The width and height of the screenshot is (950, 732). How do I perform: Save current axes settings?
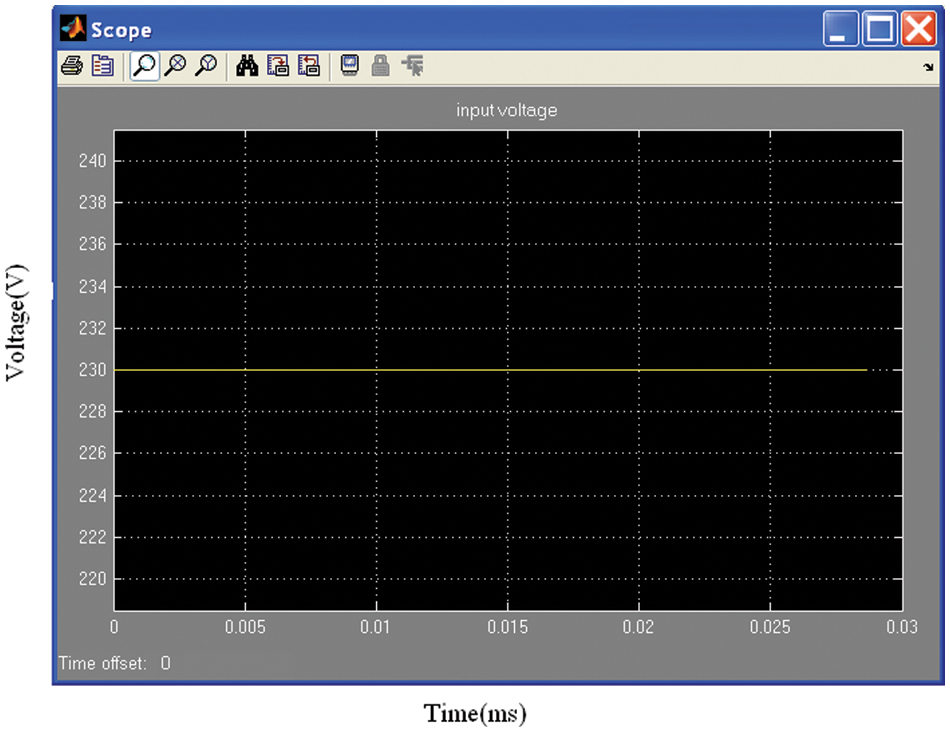(279, 67)
